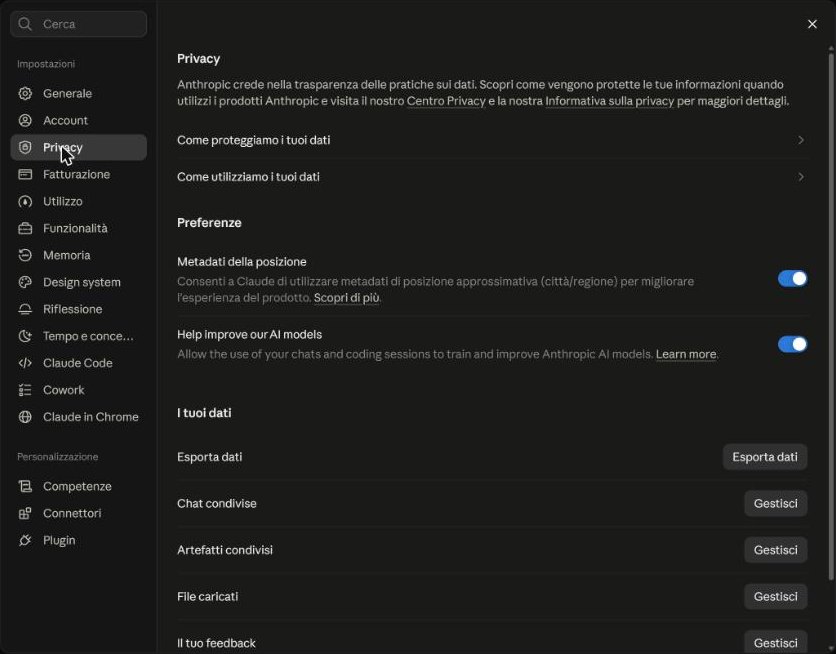The width and height of the screenshot is (836, 654).
Task: Select Memoria in sidebar
Action: [x=78, y=255]
